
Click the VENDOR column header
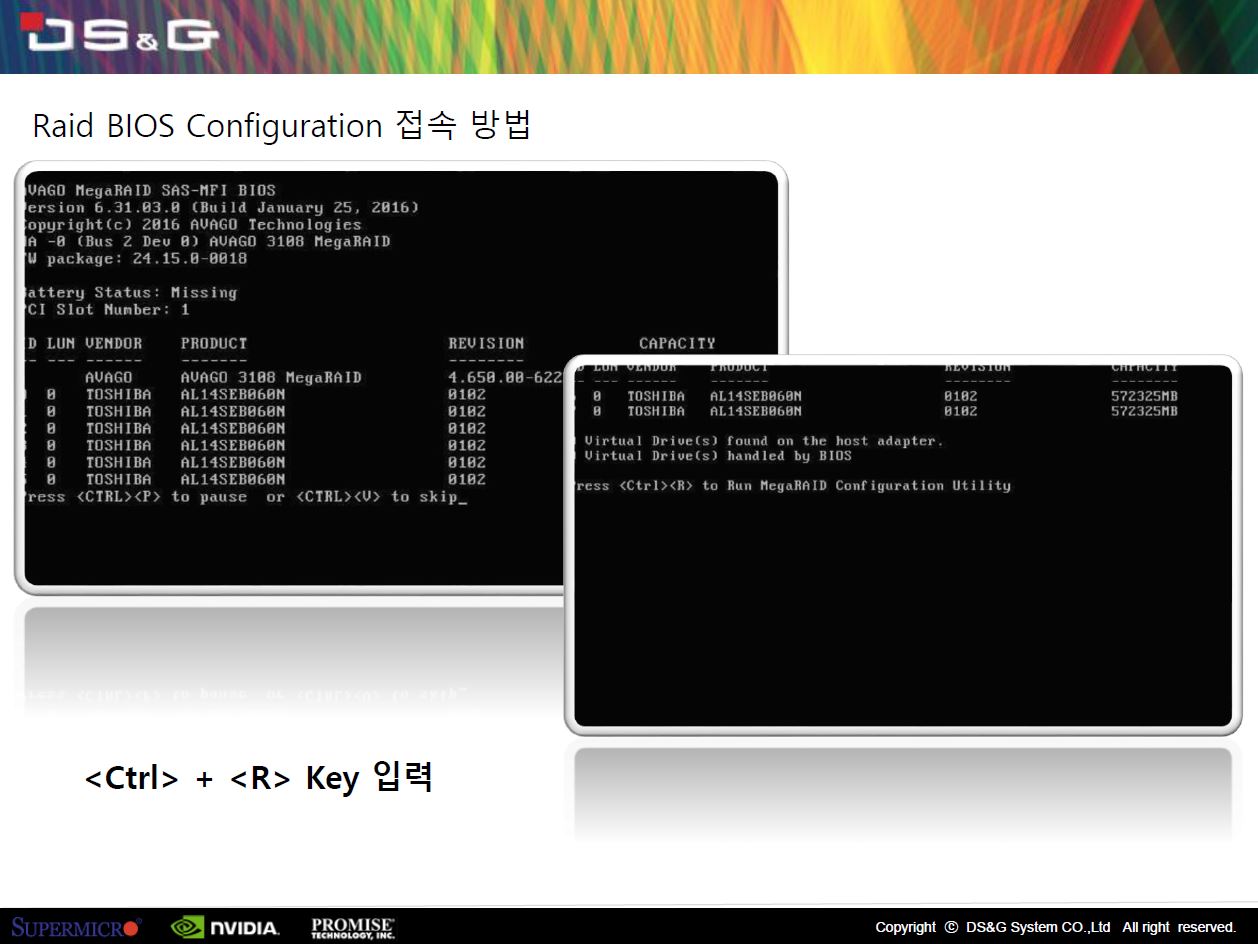(113, 343)
